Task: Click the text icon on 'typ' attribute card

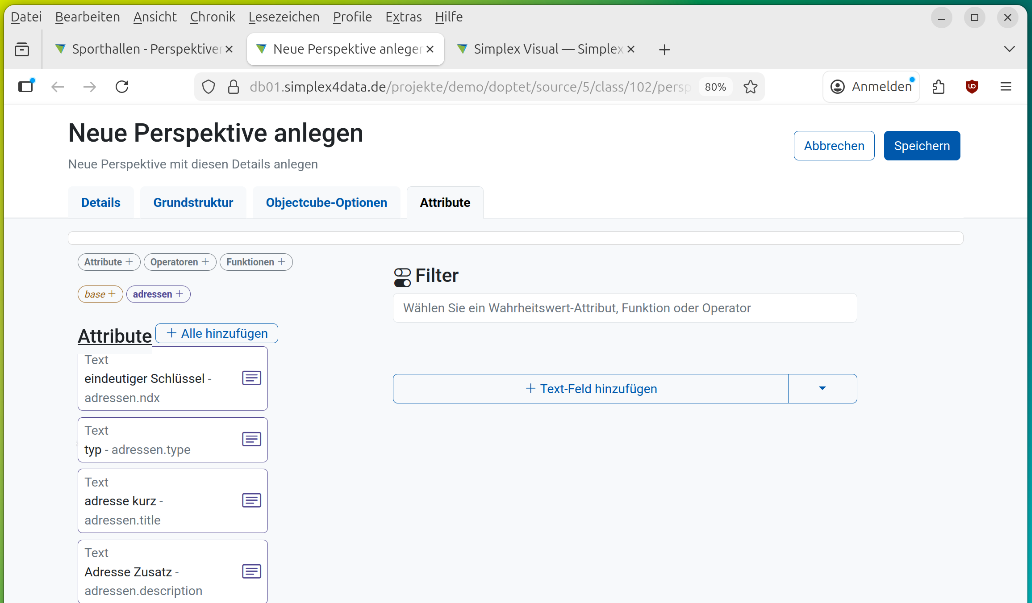Action: click(252, 440)
